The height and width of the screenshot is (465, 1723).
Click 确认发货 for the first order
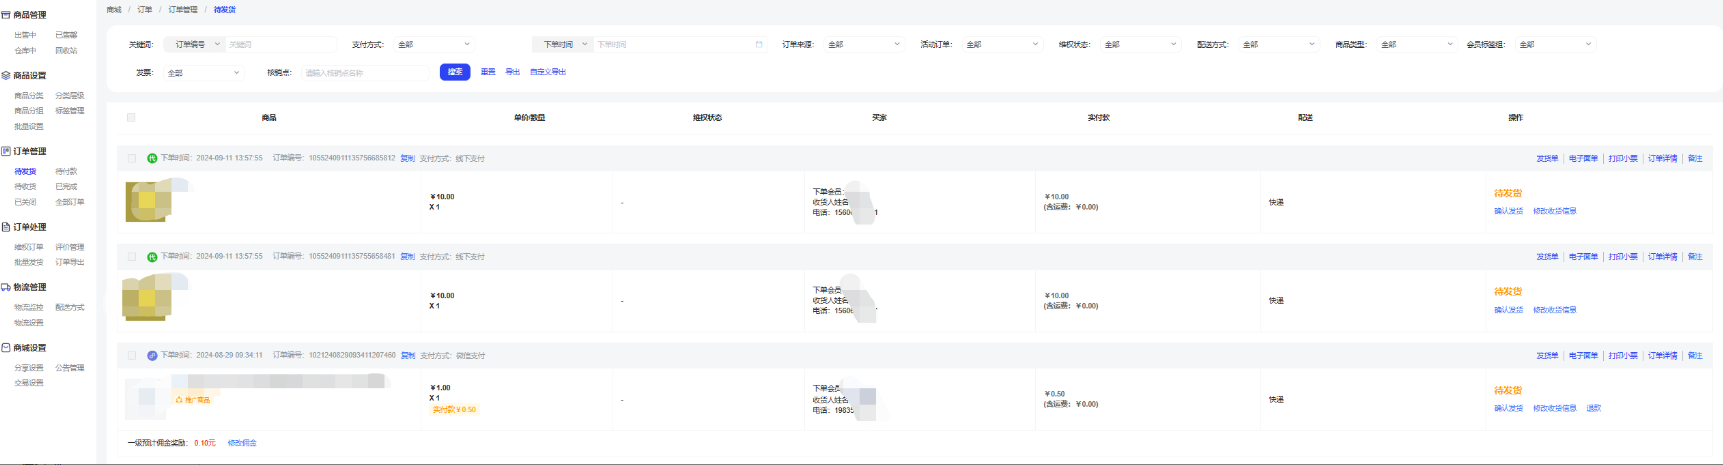1508,211
